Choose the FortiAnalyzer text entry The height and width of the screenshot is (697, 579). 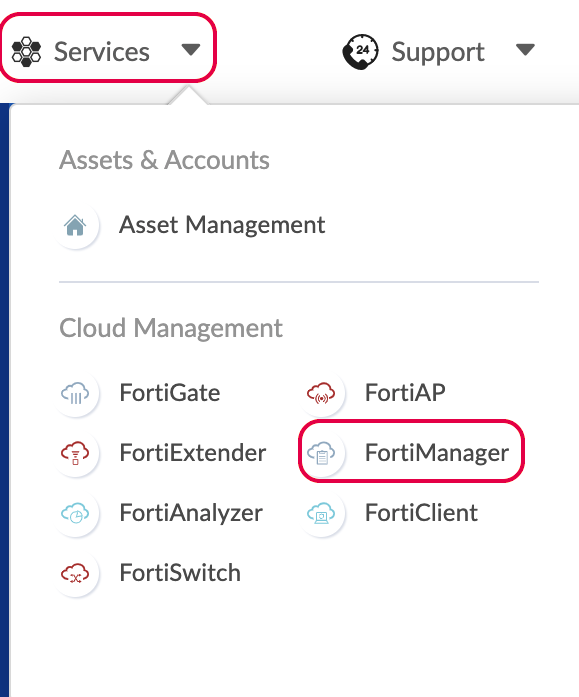[191, 513]
